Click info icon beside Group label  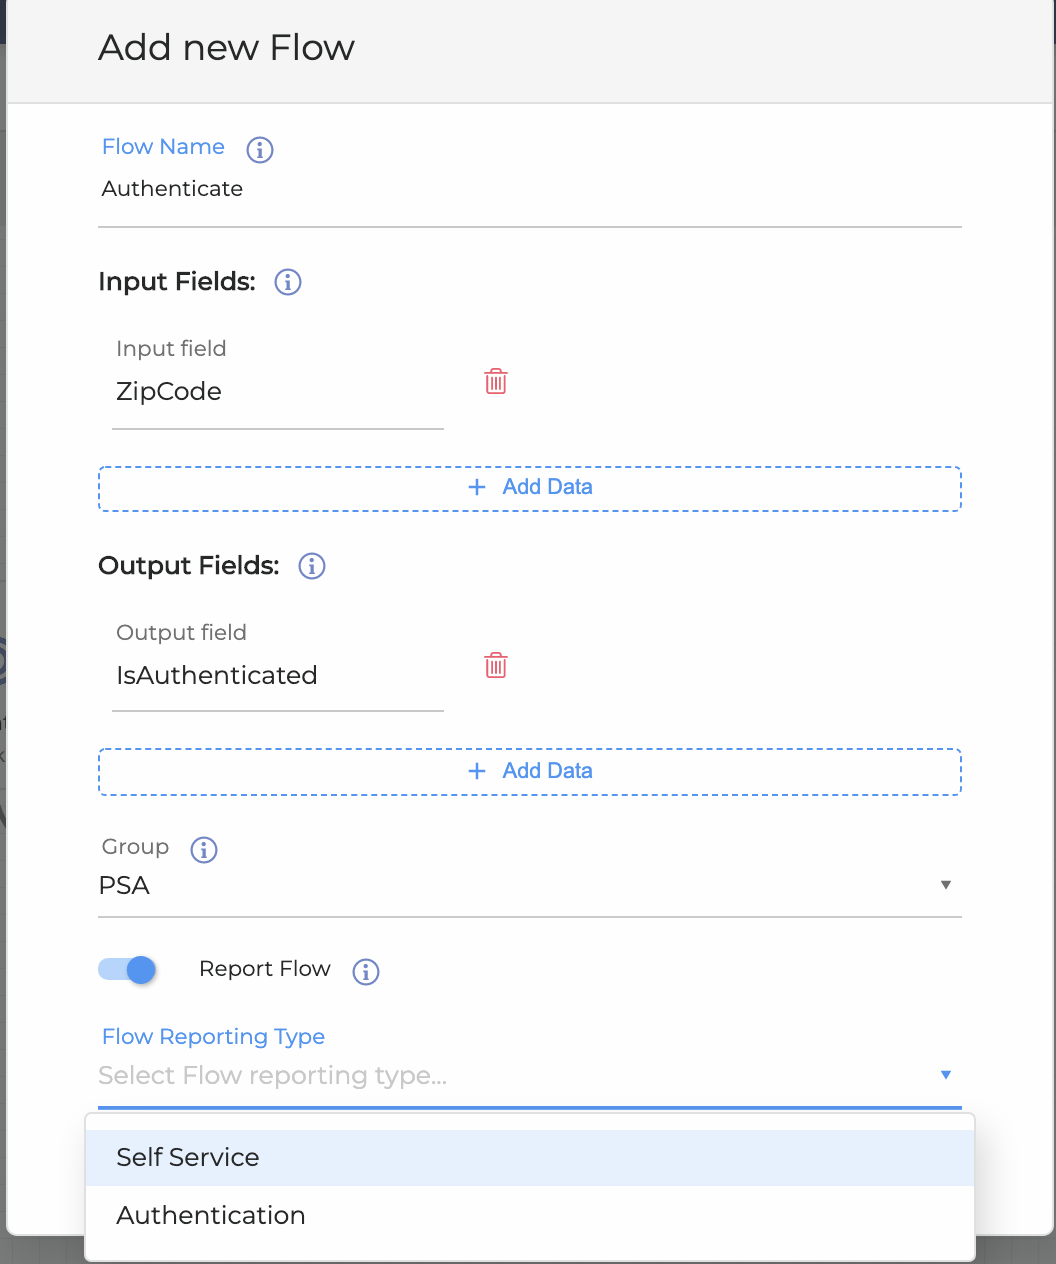(204, 849)
